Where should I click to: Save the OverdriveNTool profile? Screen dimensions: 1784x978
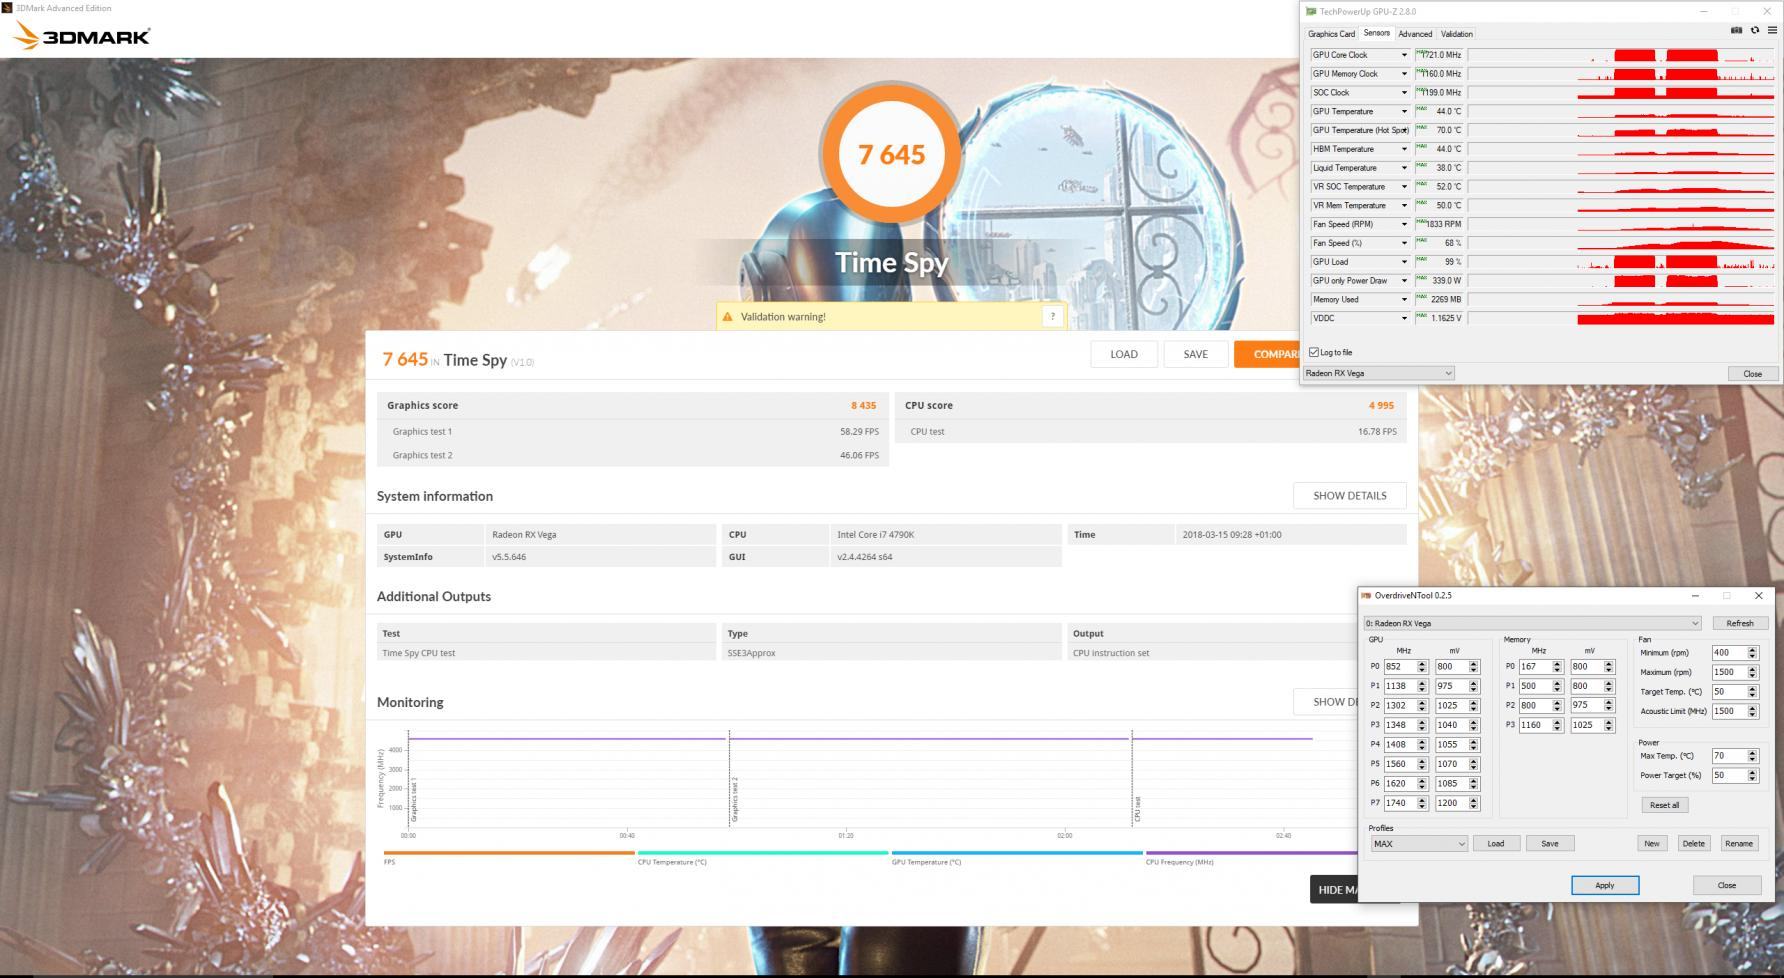(1550, 844)
